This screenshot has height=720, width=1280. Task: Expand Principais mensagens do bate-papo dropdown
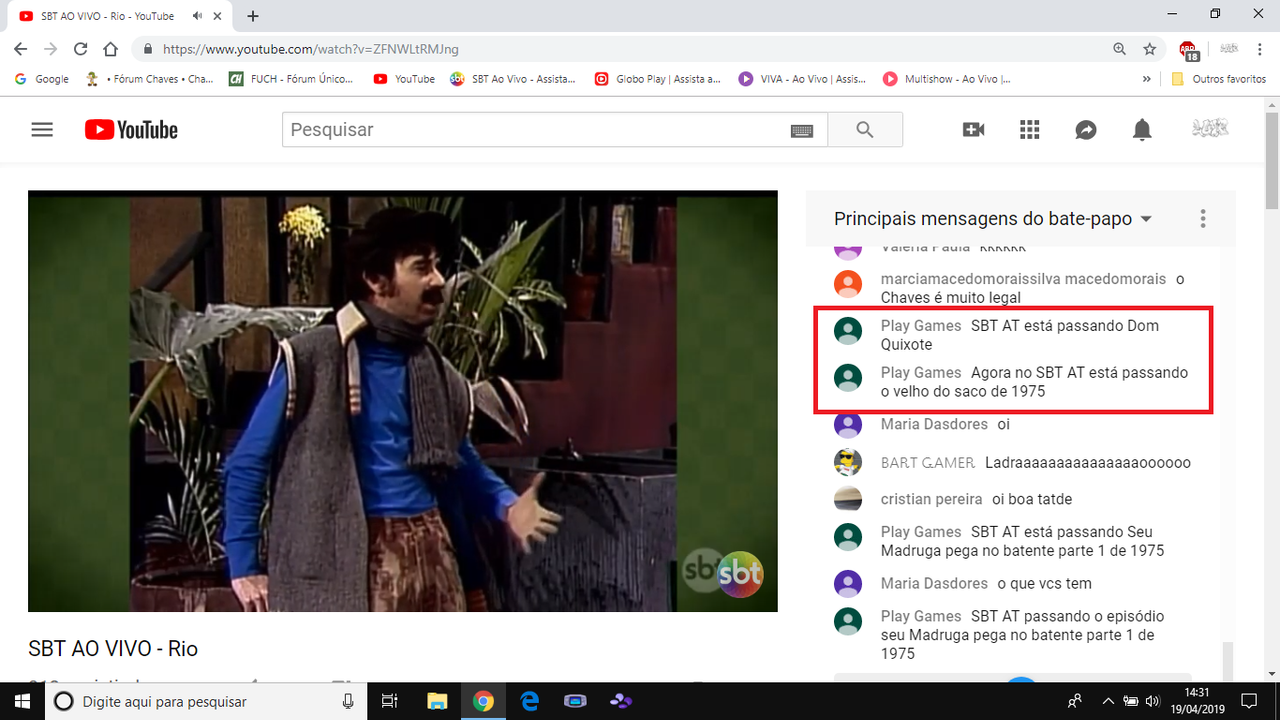point(993,219)
